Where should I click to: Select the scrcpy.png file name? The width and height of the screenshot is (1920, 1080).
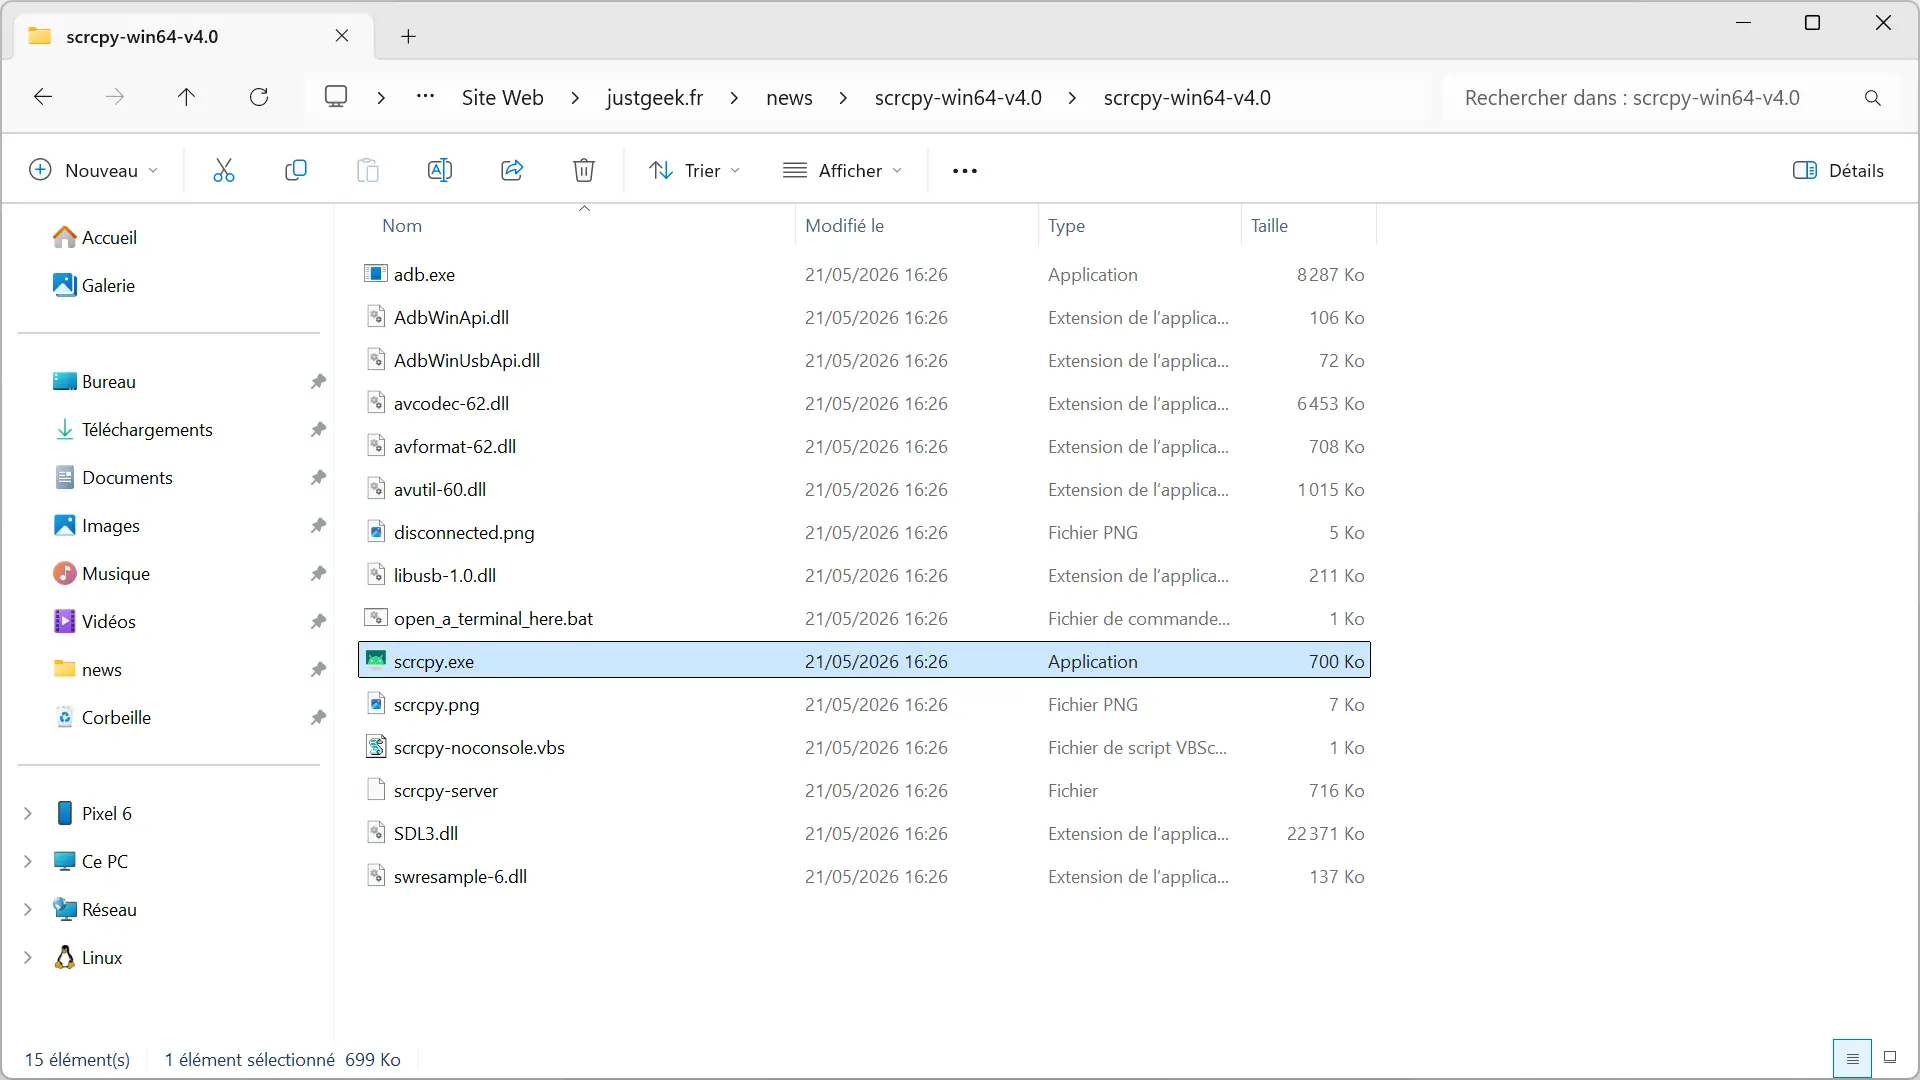(436, 705)
